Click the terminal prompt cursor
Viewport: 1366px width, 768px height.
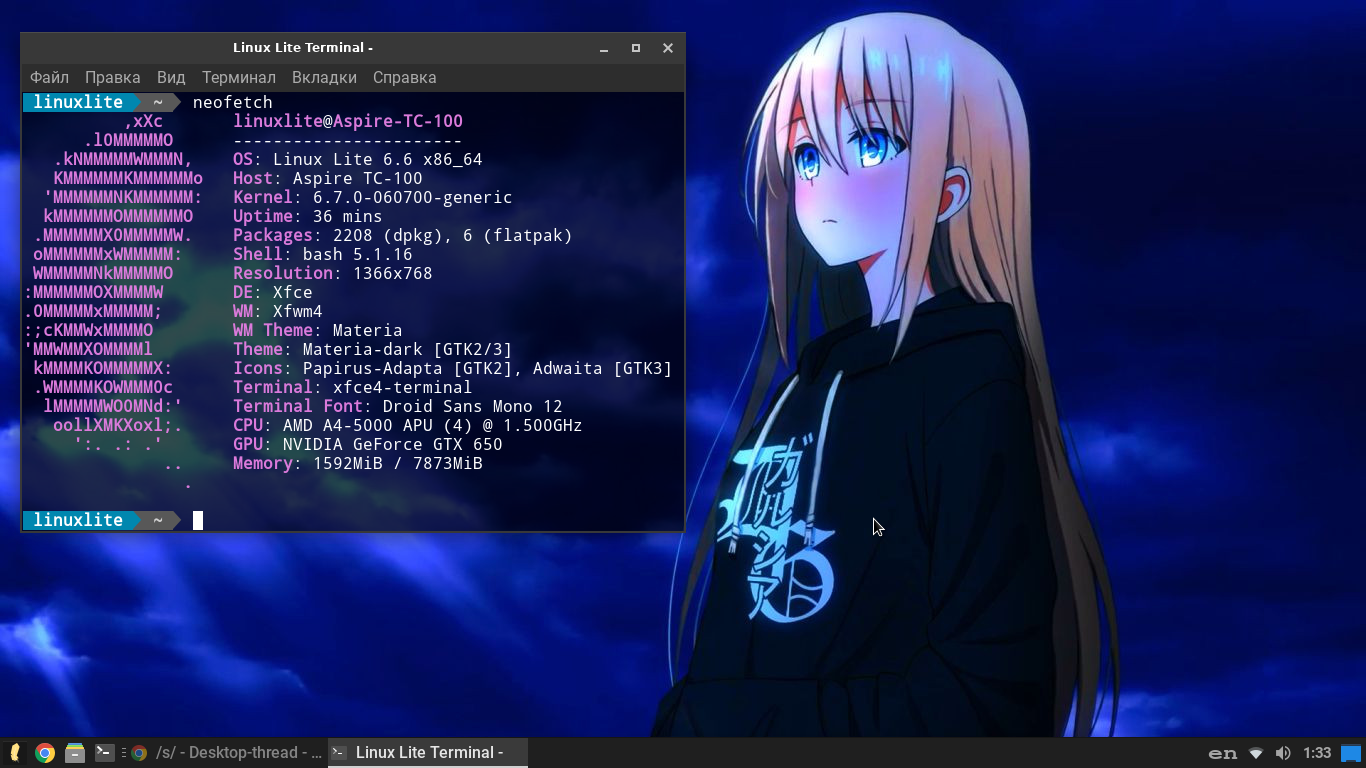(198, 520)
